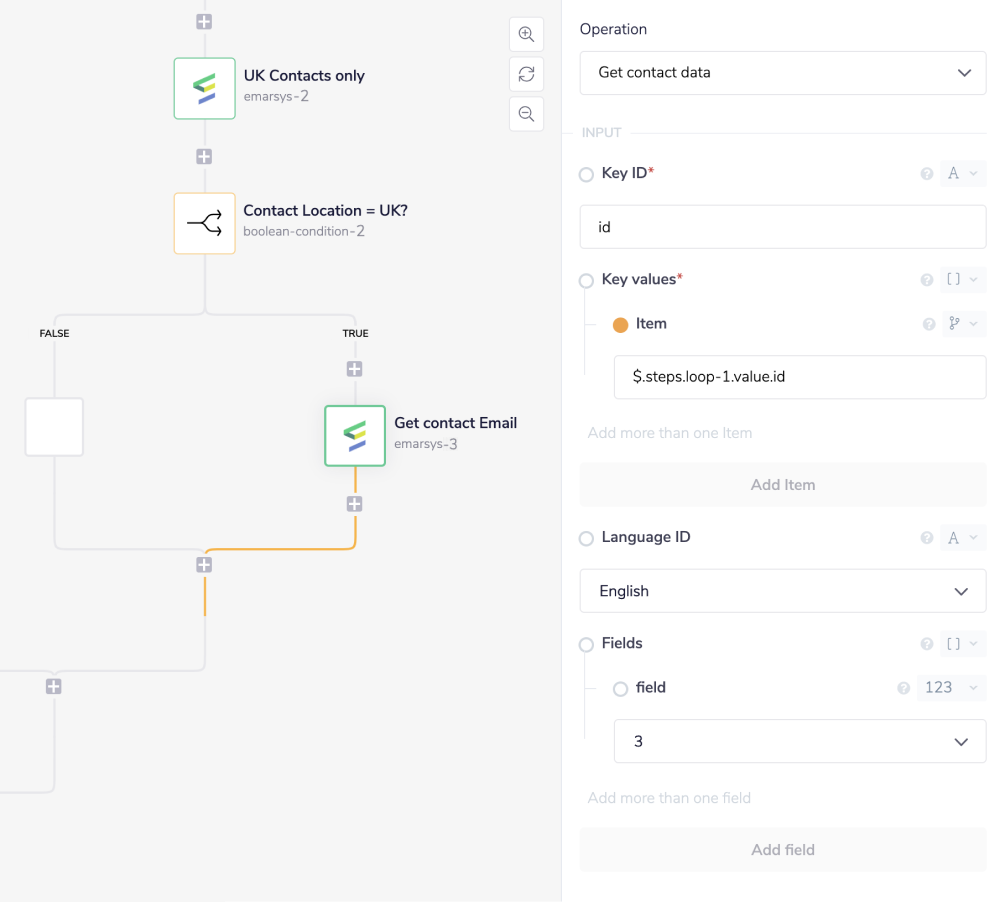Toggle the Language ID radio circle

coord(587,539)
